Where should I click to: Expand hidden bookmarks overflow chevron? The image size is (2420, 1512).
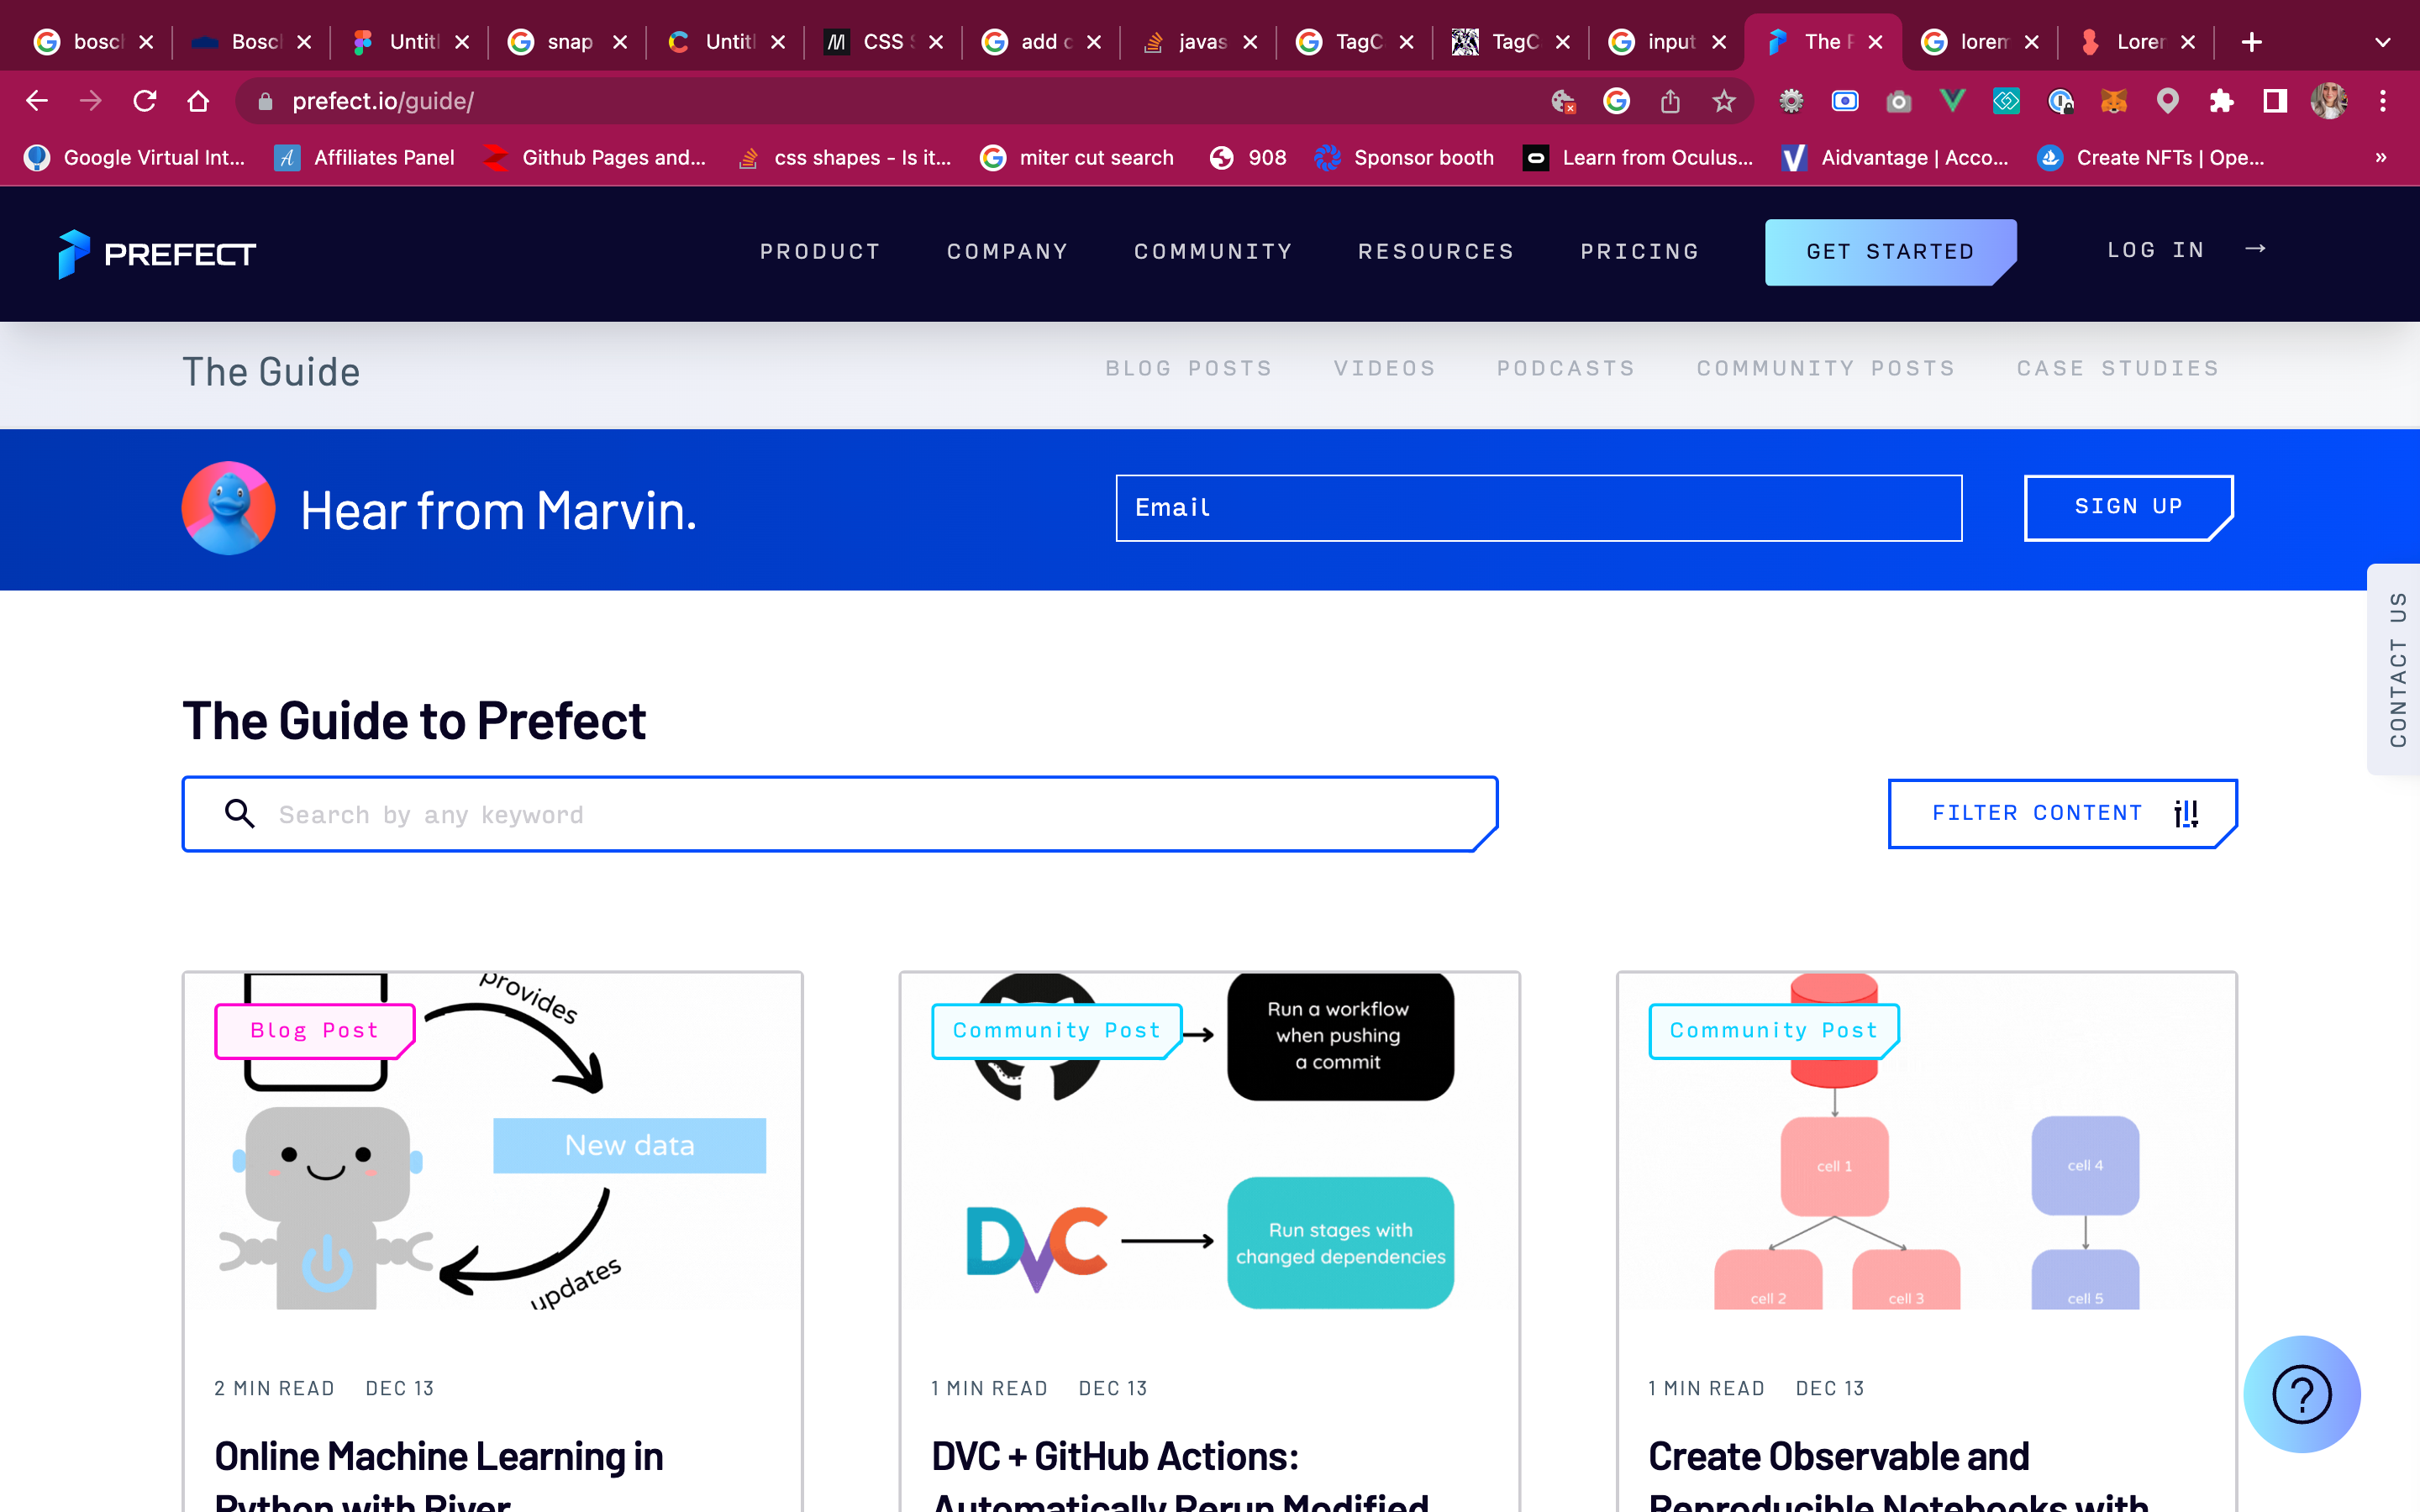[2381, 157]
